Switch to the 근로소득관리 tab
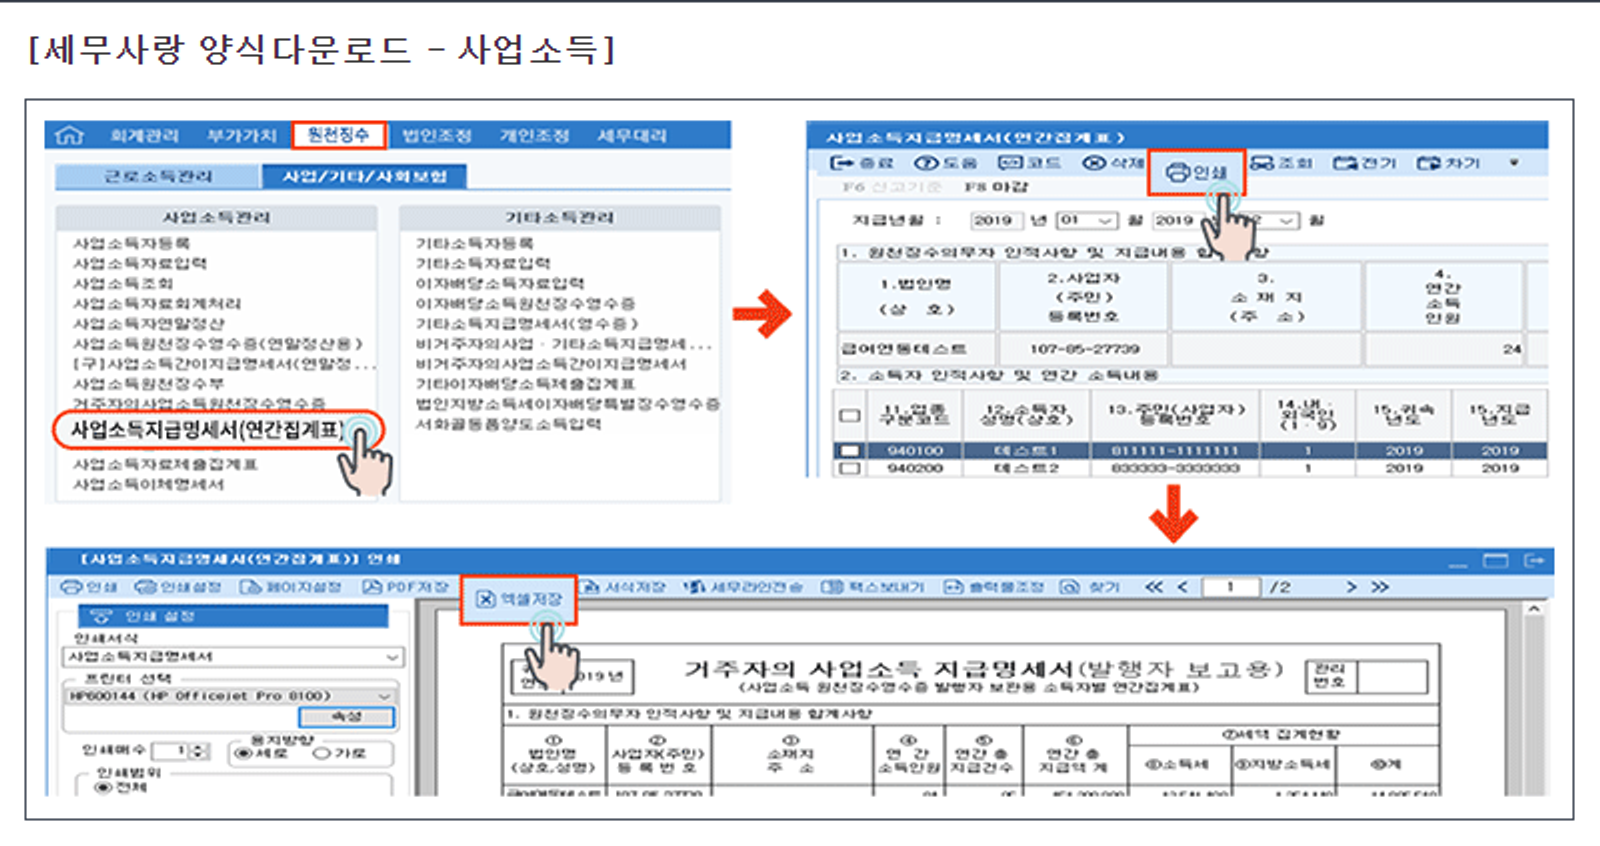Image resolution: width=1600 pixels, height=846 pixels. (158, 176)
